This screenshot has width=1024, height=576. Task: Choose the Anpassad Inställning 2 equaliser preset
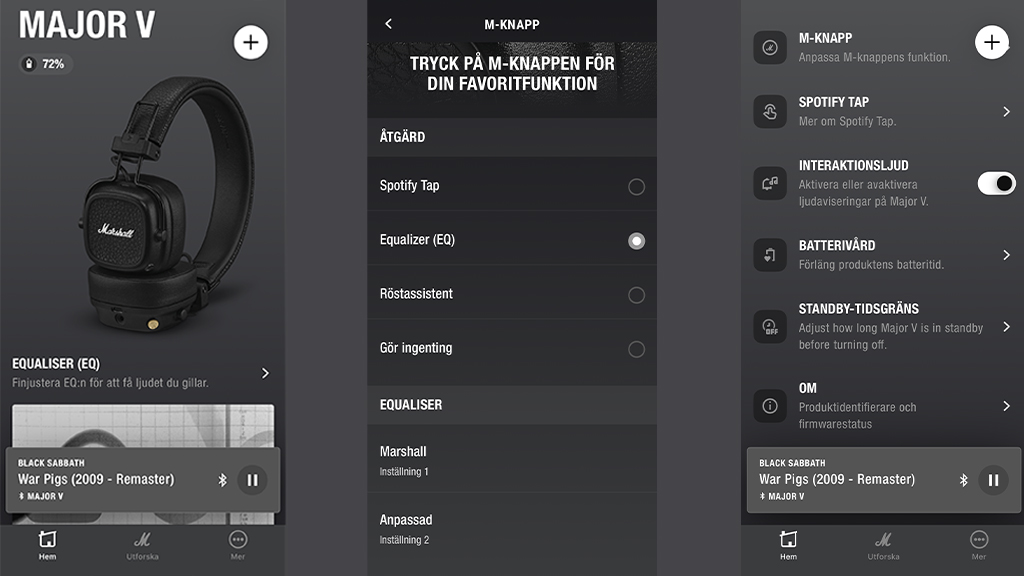point(512,528)
